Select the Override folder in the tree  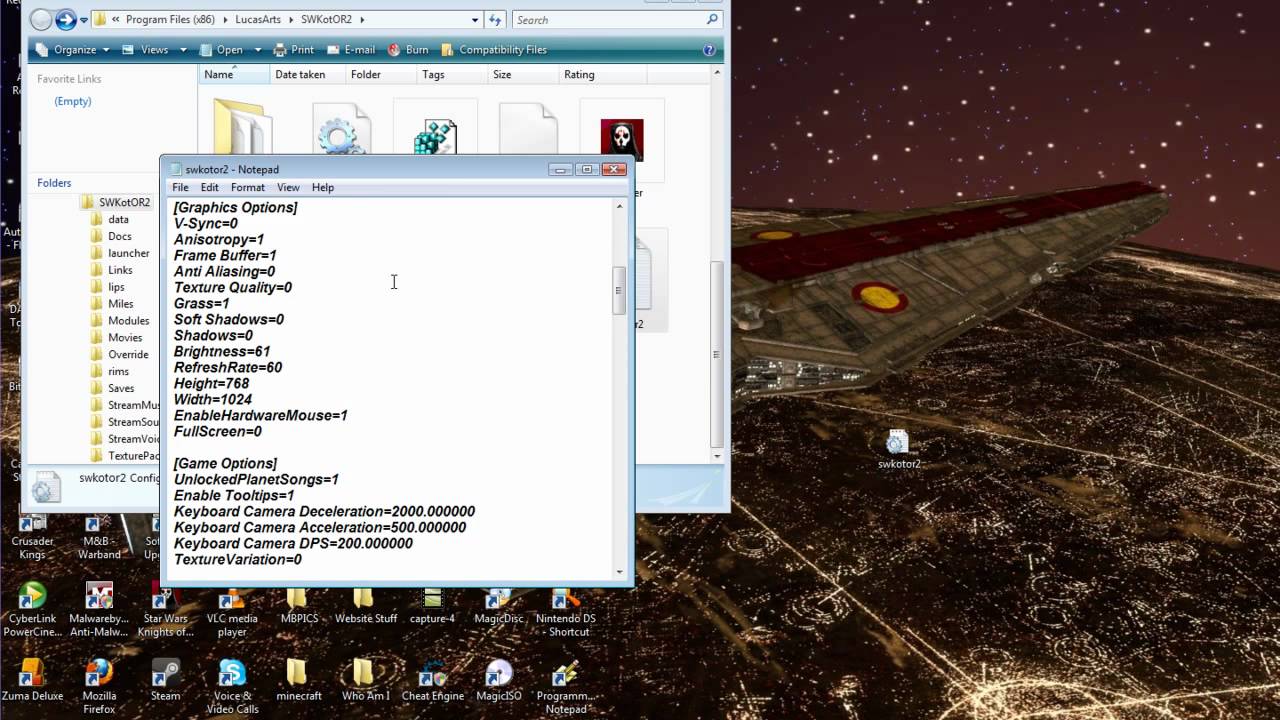[128, 354]
